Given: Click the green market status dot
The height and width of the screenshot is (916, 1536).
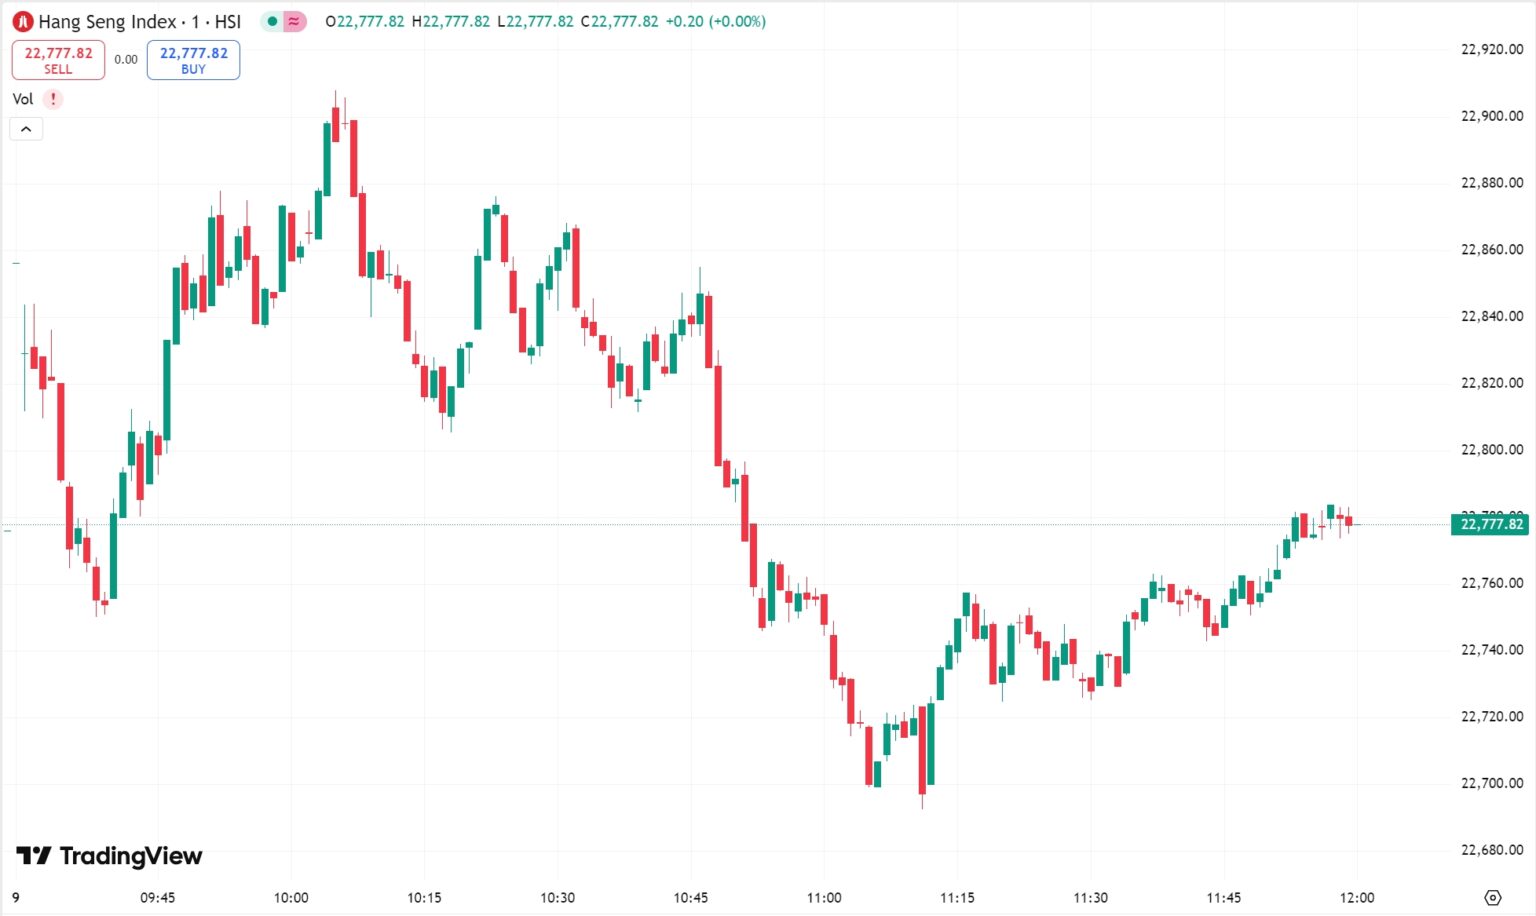Looking at the screenshot, I should pyautogui.click(x=272, y=21).
